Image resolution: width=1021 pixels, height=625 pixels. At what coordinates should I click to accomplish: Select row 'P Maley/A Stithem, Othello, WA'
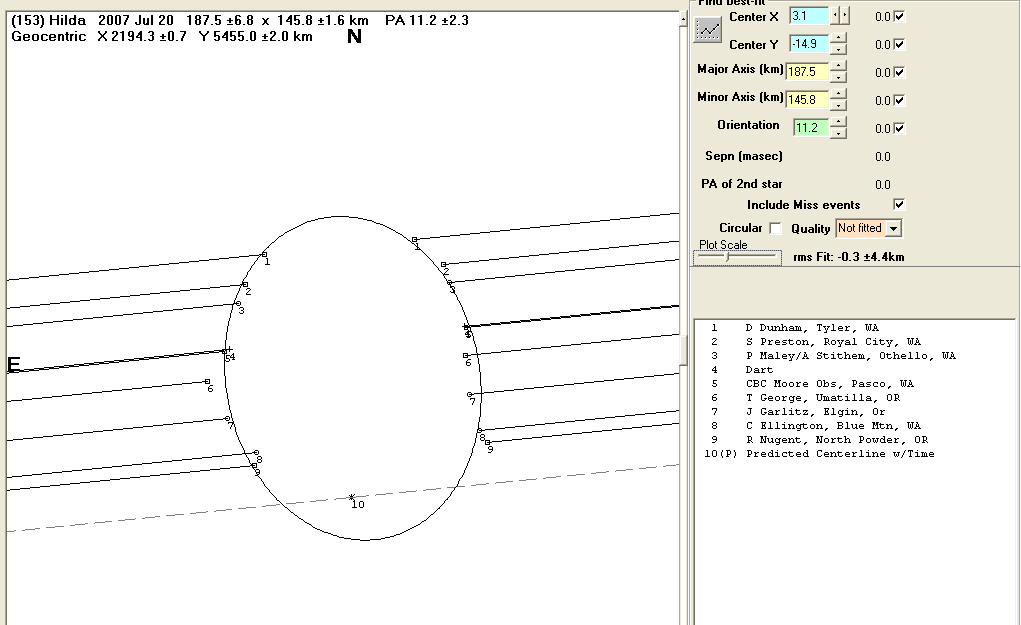833,356
